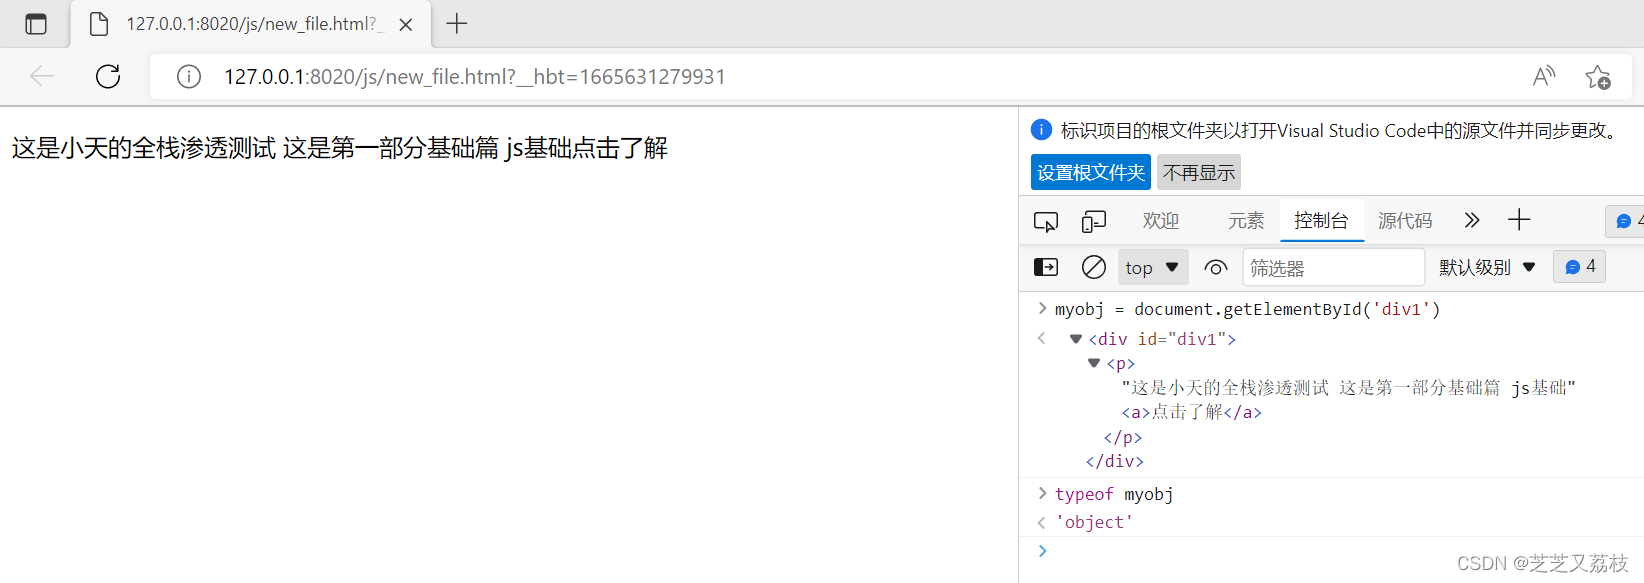Toggle the console sidebar
This screenshot has height=583, width=1644.
click(1046, 267)
